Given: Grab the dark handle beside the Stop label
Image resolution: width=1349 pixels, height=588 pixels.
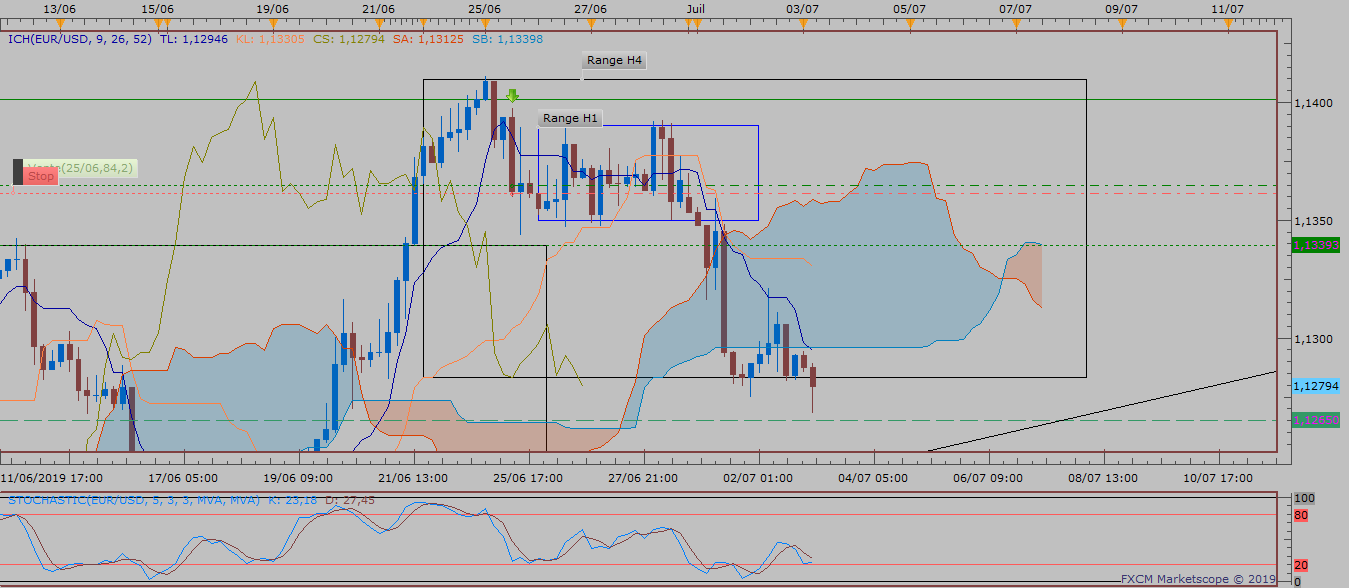Looking at the screenshot, I should click(18, 172).
